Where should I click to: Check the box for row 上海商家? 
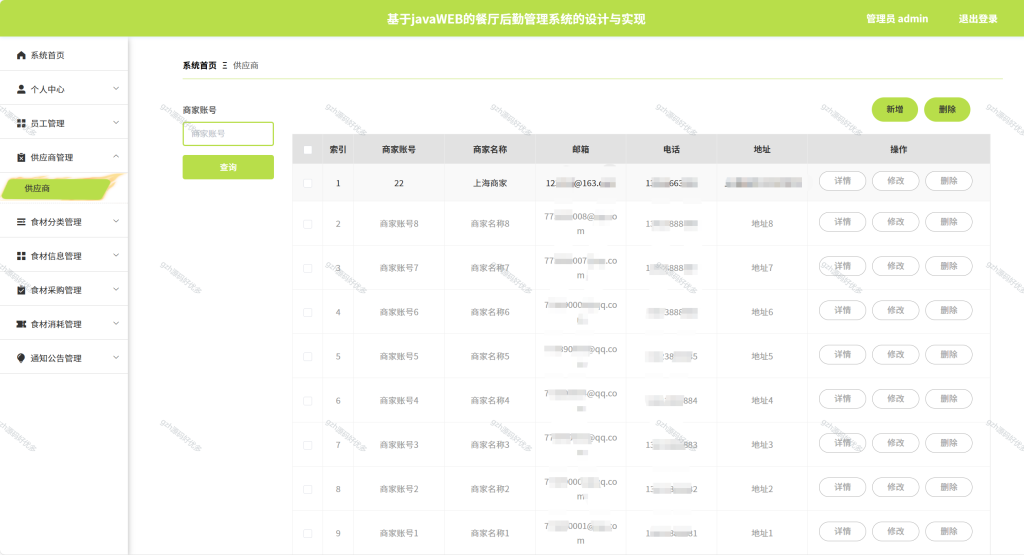pos(308,183)
